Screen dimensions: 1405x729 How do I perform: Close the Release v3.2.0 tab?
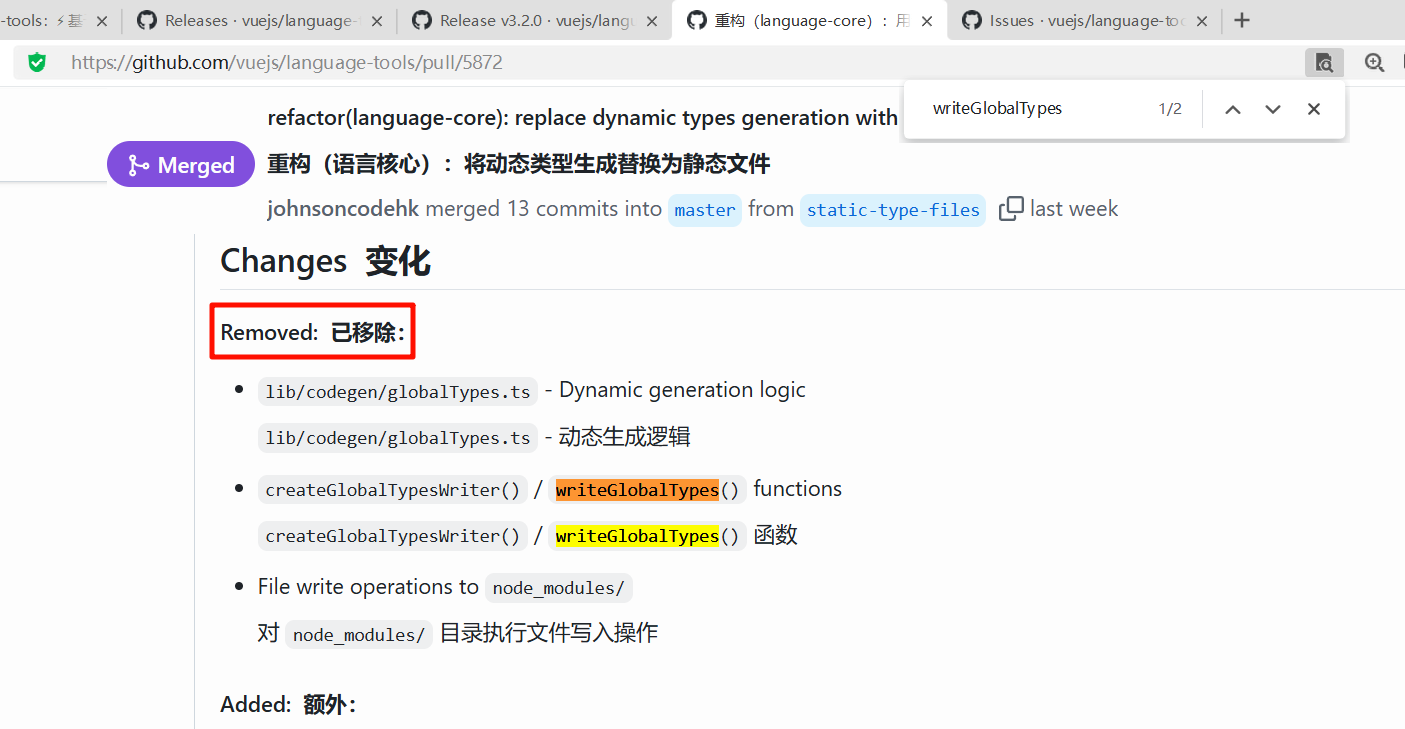pyautogui.click(x=652, y=21)
